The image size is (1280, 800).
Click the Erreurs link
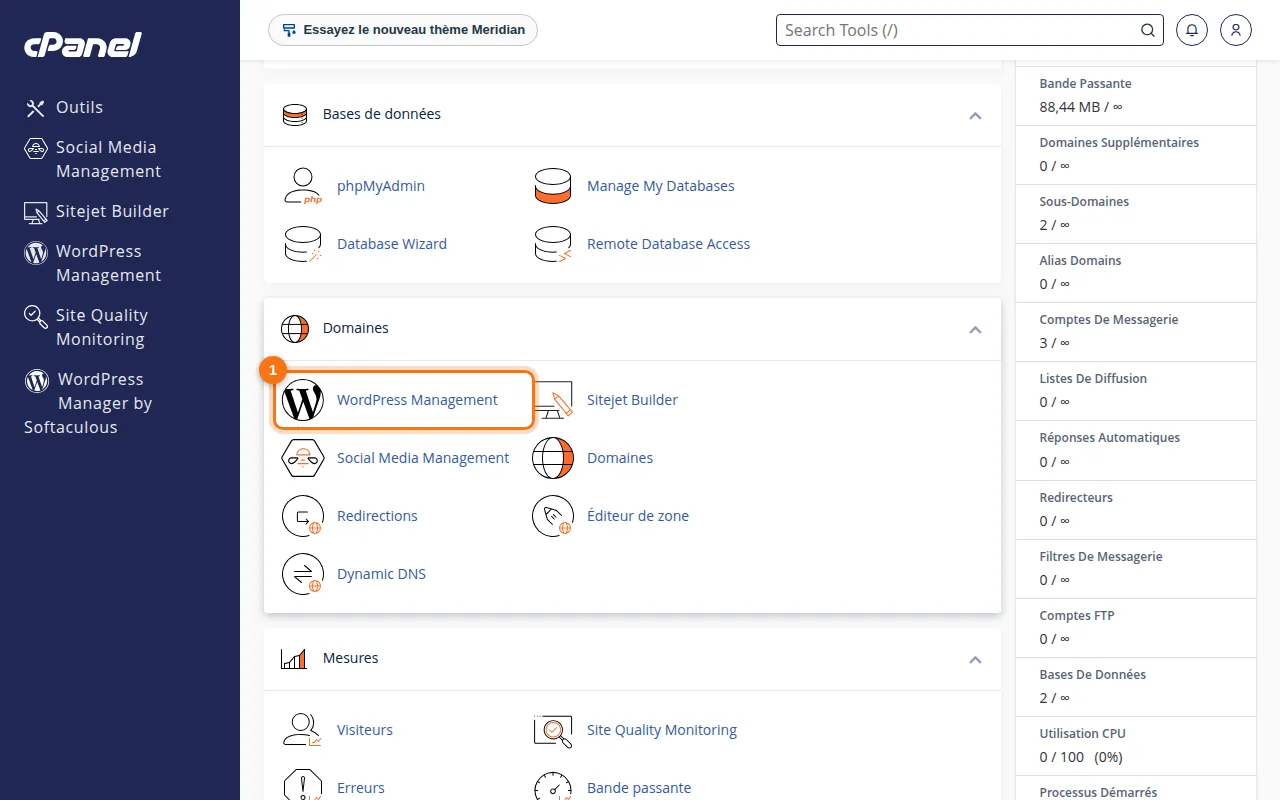361,788
